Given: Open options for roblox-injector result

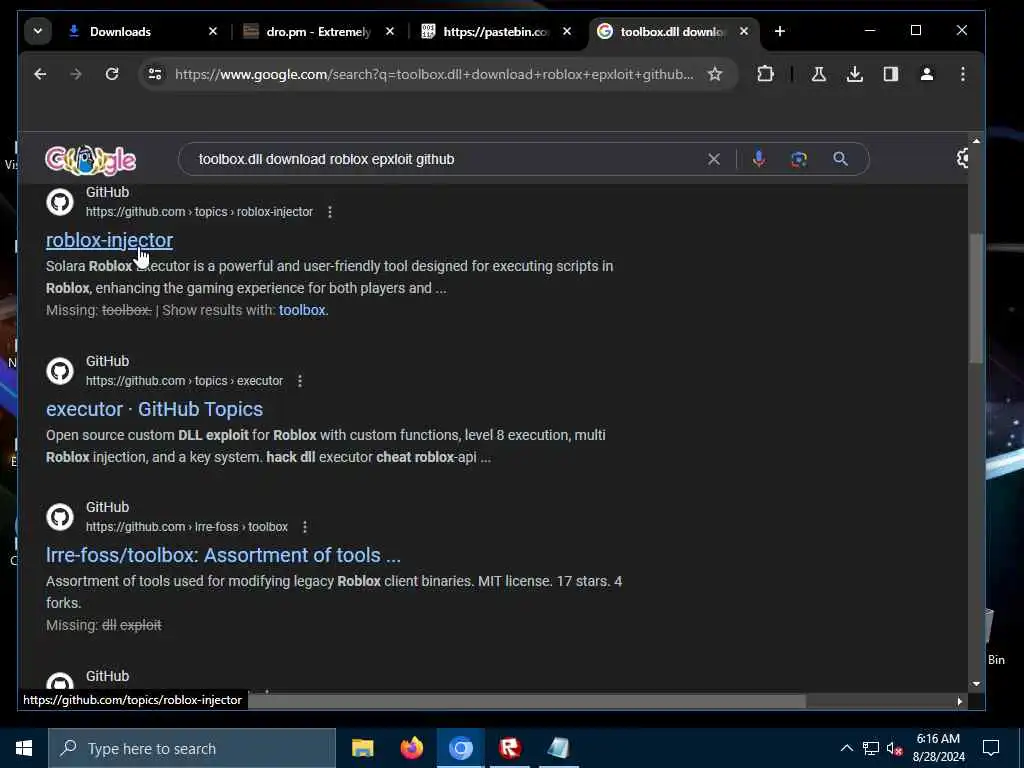Looking at the screenshot, I should 330,212.
